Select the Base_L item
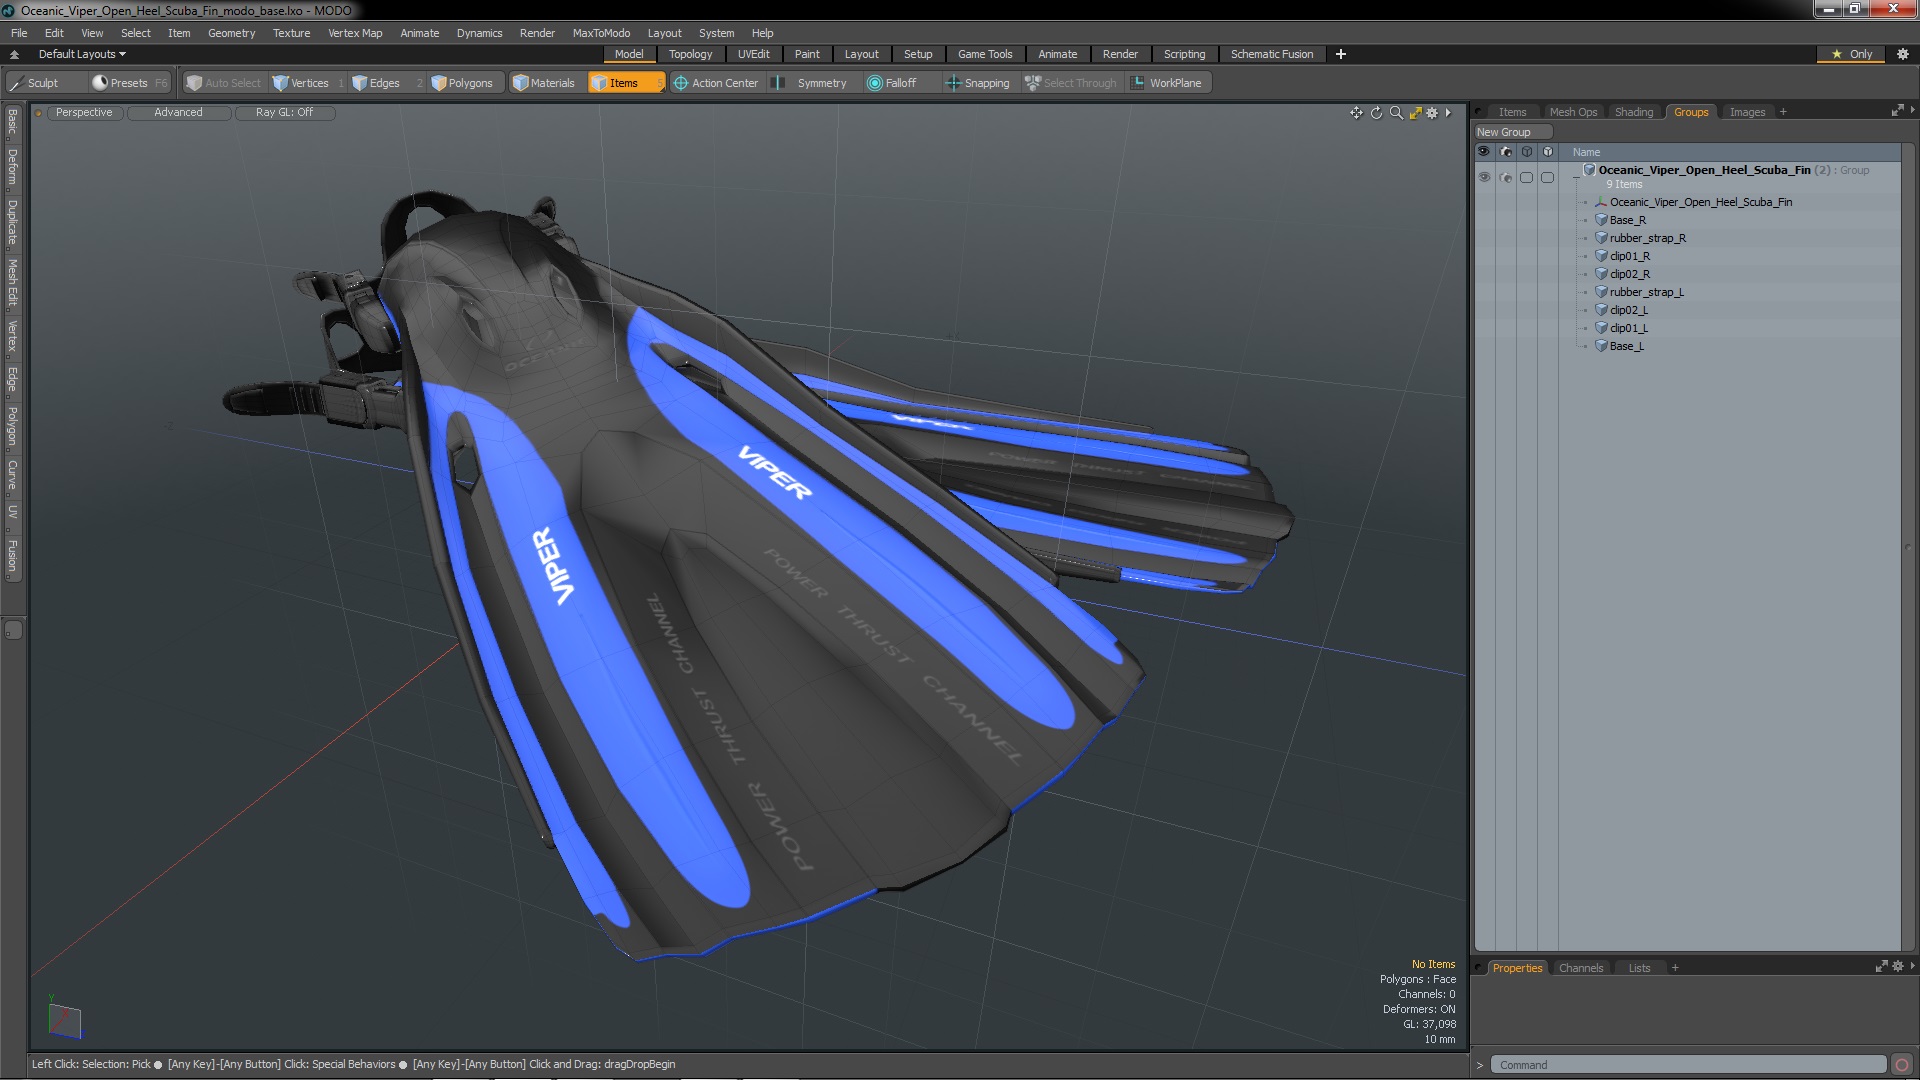Viewport: 1920px width, 1080px height. pos(1626,346)
